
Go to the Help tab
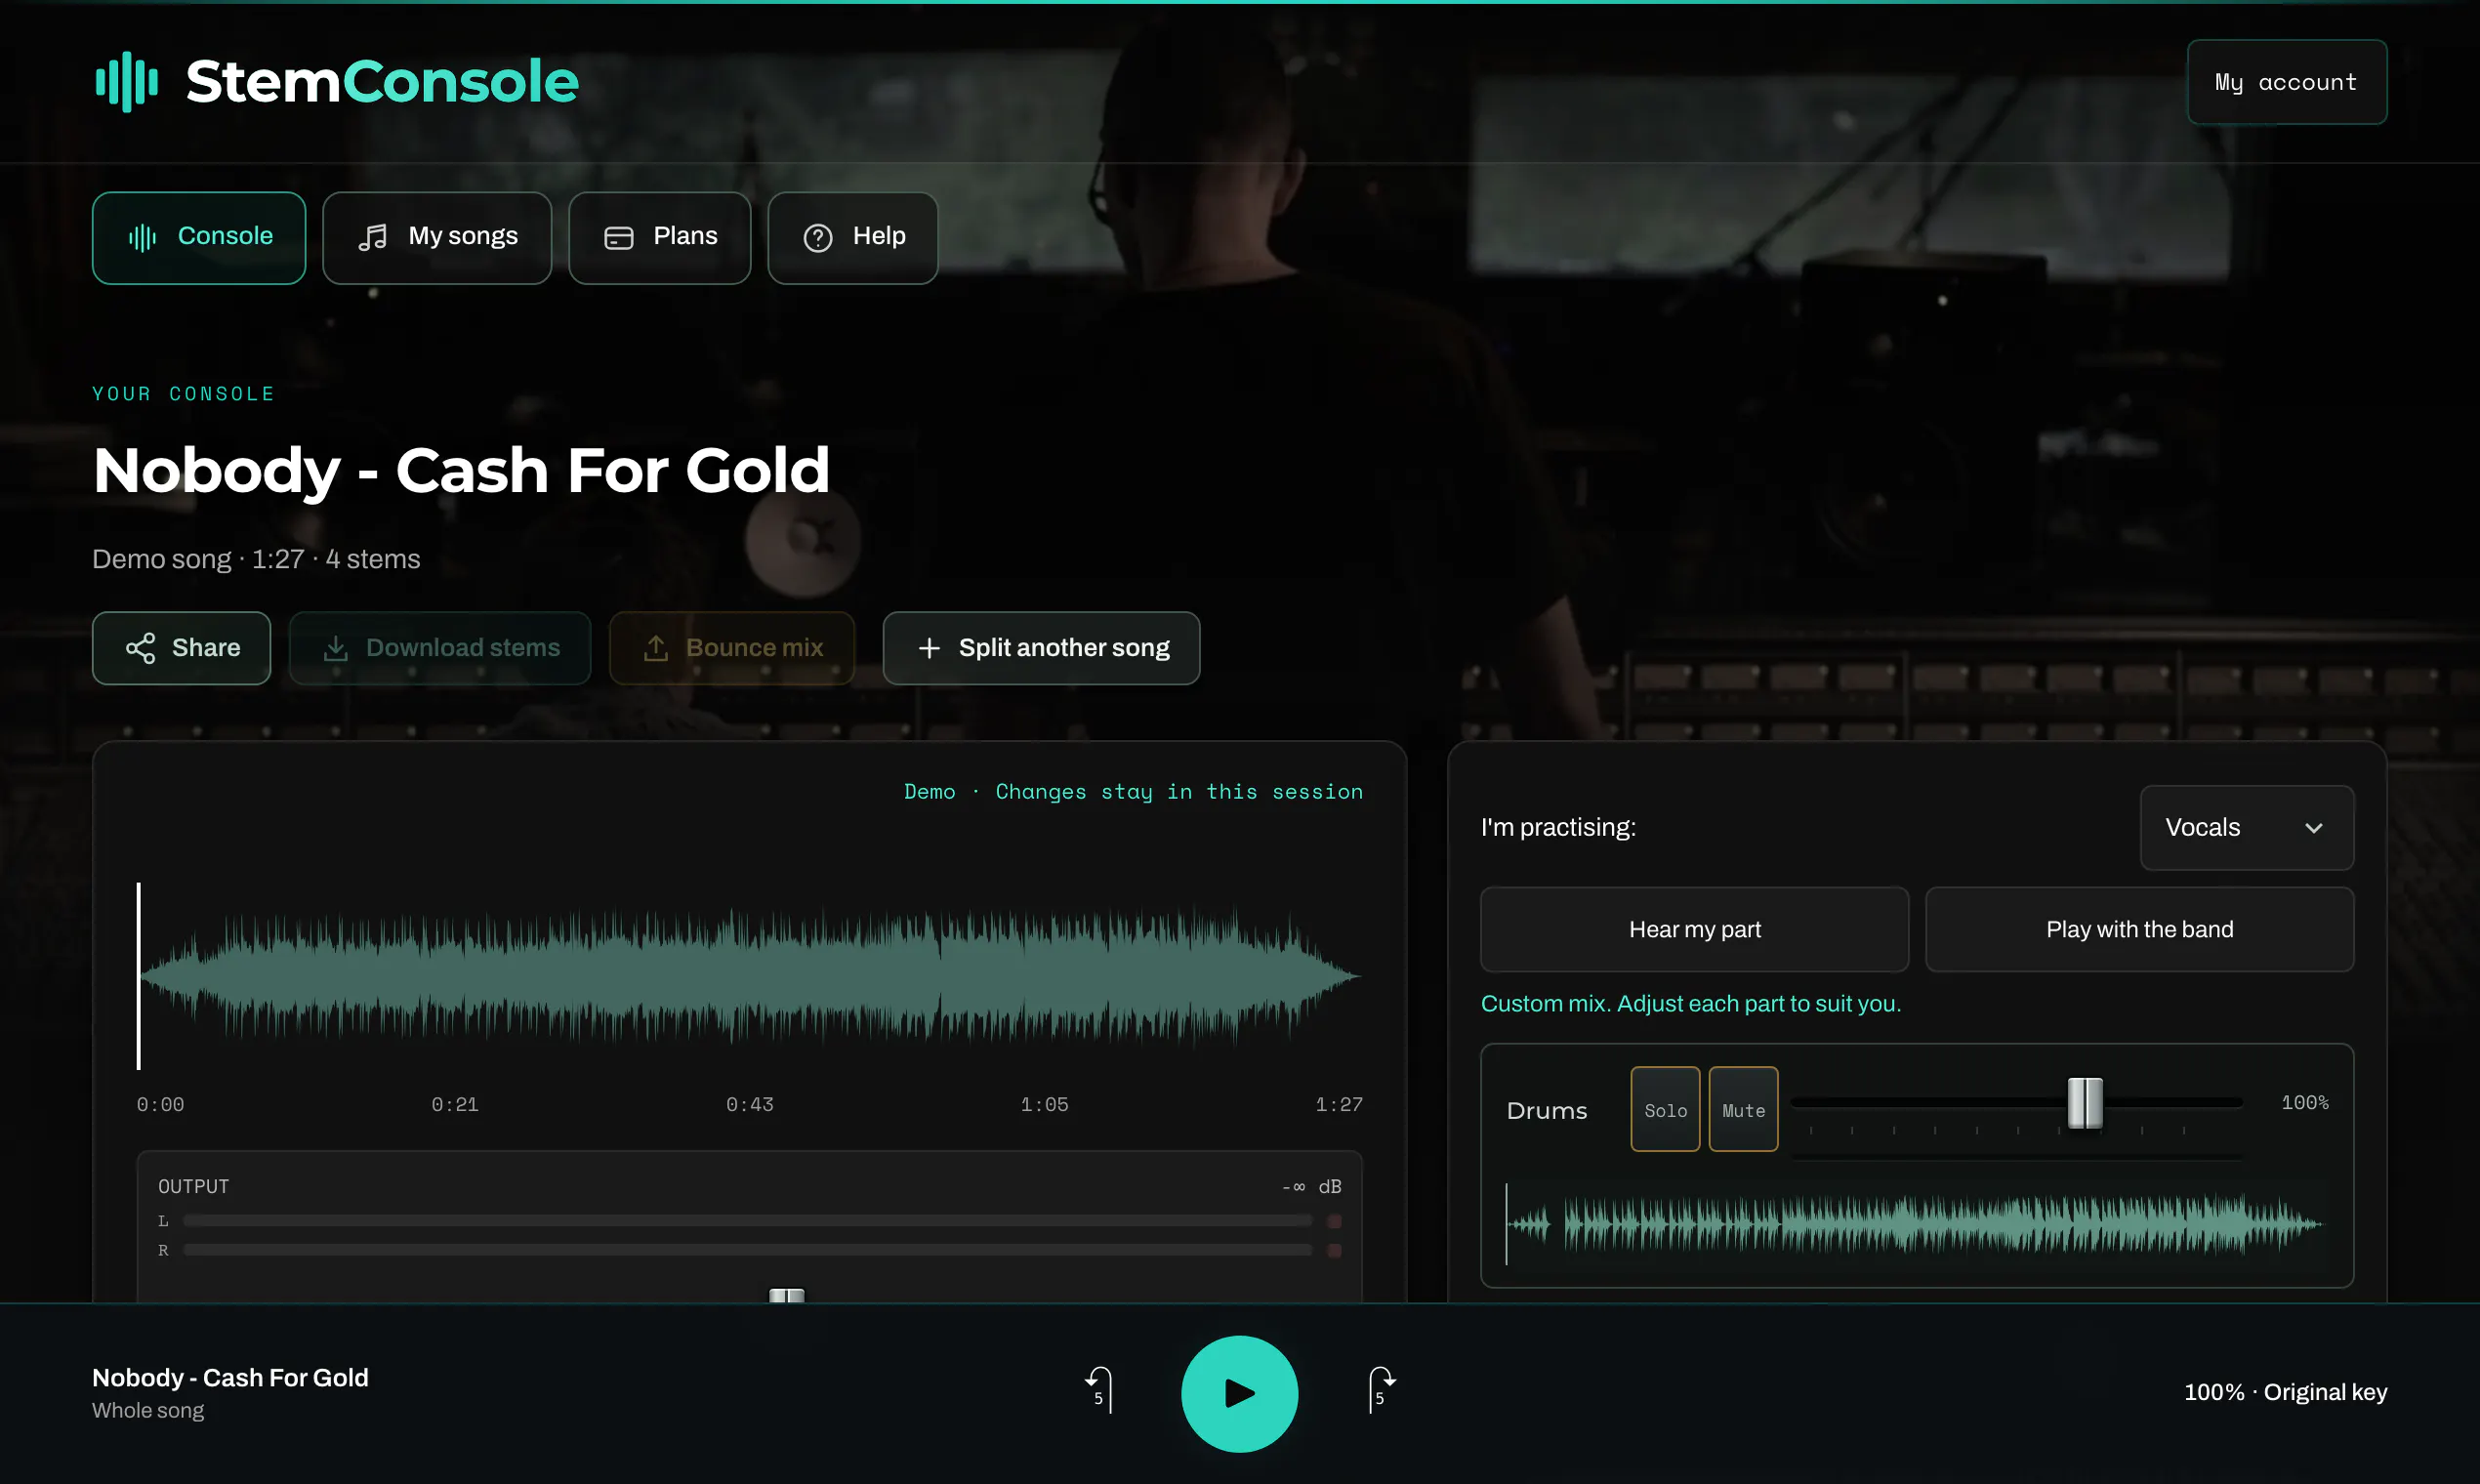tap(853, 238)
